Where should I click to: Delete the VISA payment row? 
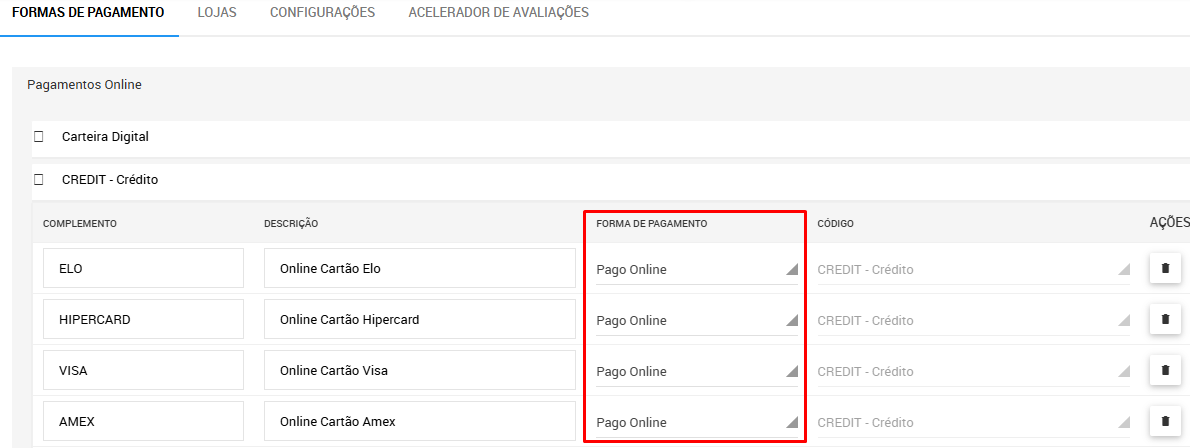[x=1165, y=370]
